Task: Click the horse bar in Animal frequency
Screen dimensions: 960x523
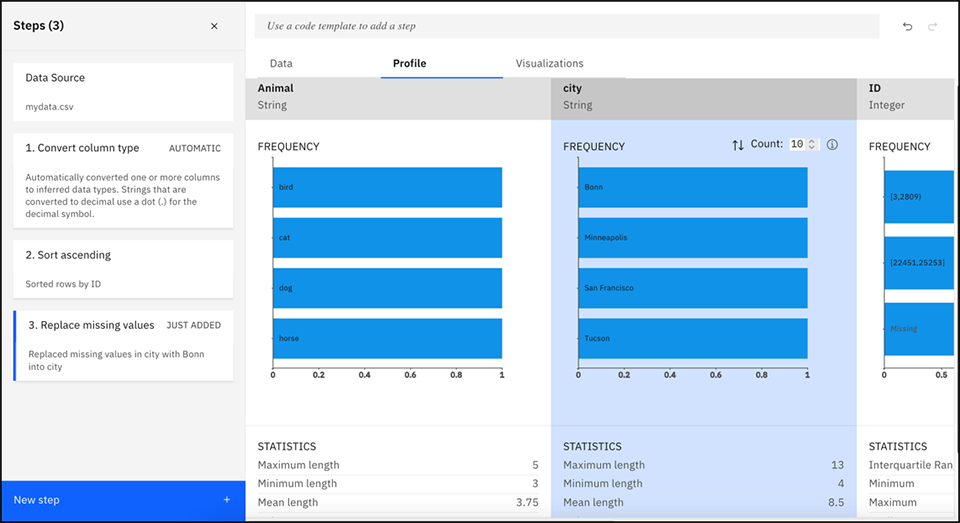Action: pos(387,338)
